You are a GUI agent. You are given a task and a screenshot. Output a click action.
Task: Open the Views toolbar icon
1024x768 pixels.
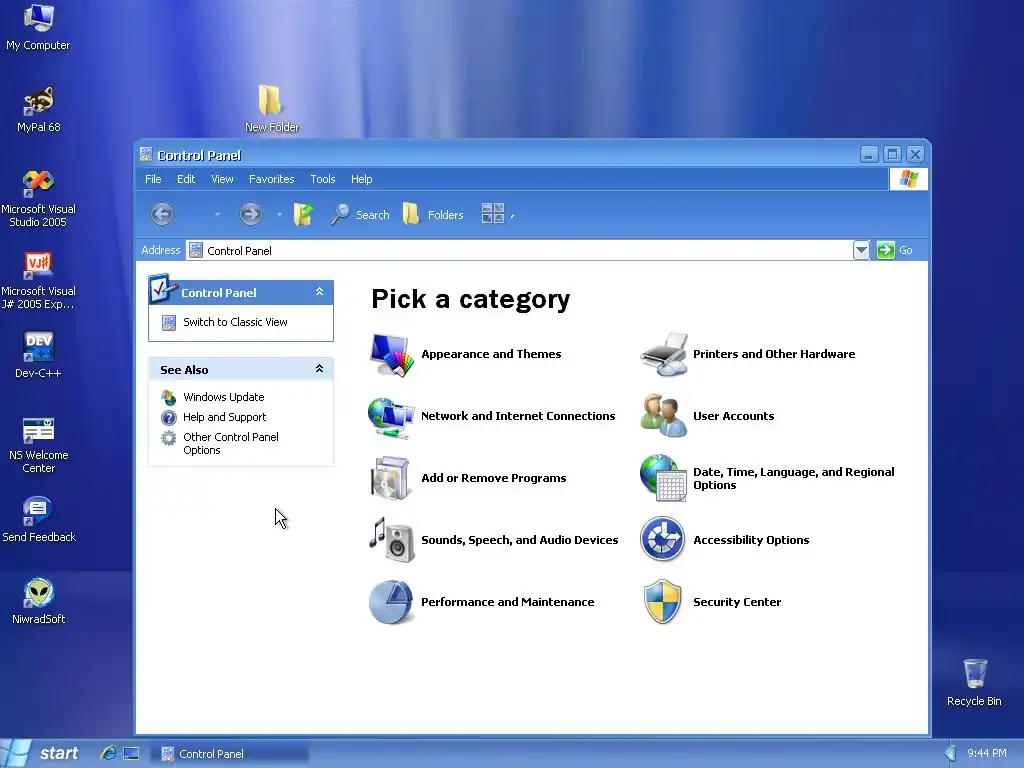click(493, 214)
